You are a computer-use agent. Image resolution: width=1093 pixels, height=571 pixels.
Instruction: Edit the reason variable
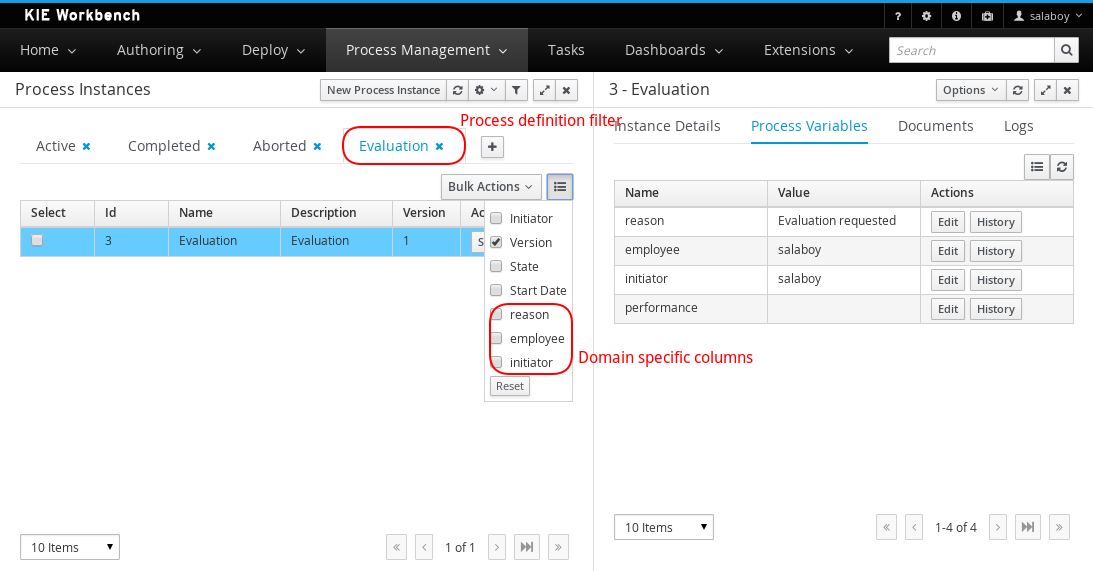coord(948,222)
